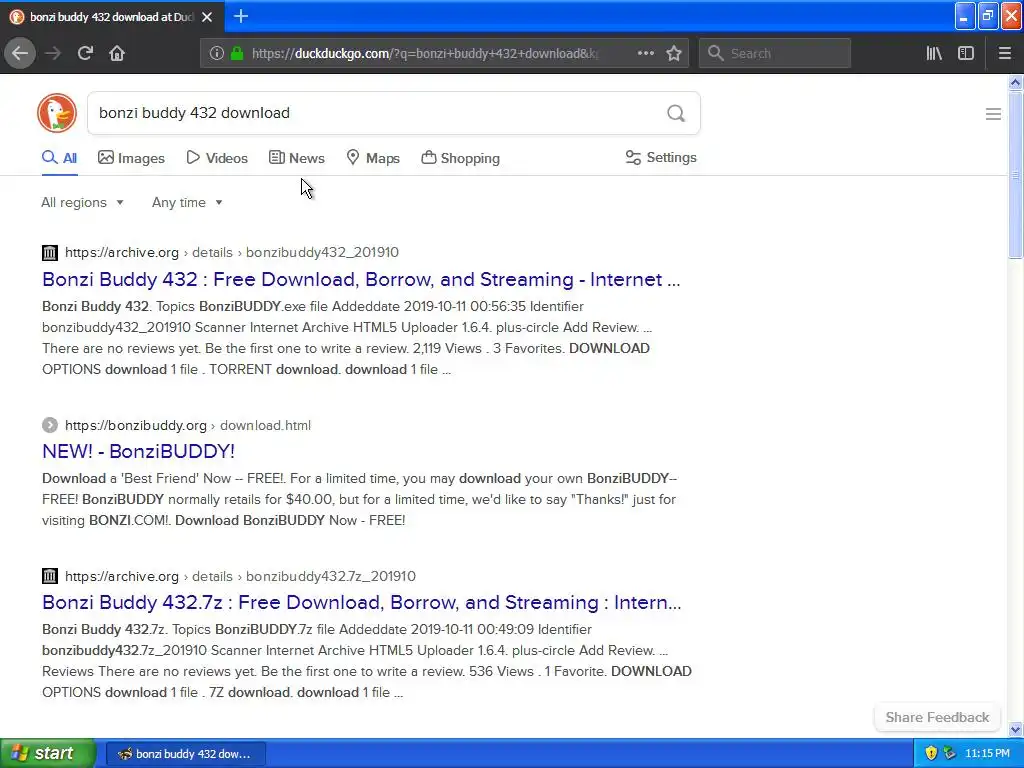Image resolution: width=1024 pixels, height=768 pixels.
Task: Switch to News results
Action: [296, 158]
